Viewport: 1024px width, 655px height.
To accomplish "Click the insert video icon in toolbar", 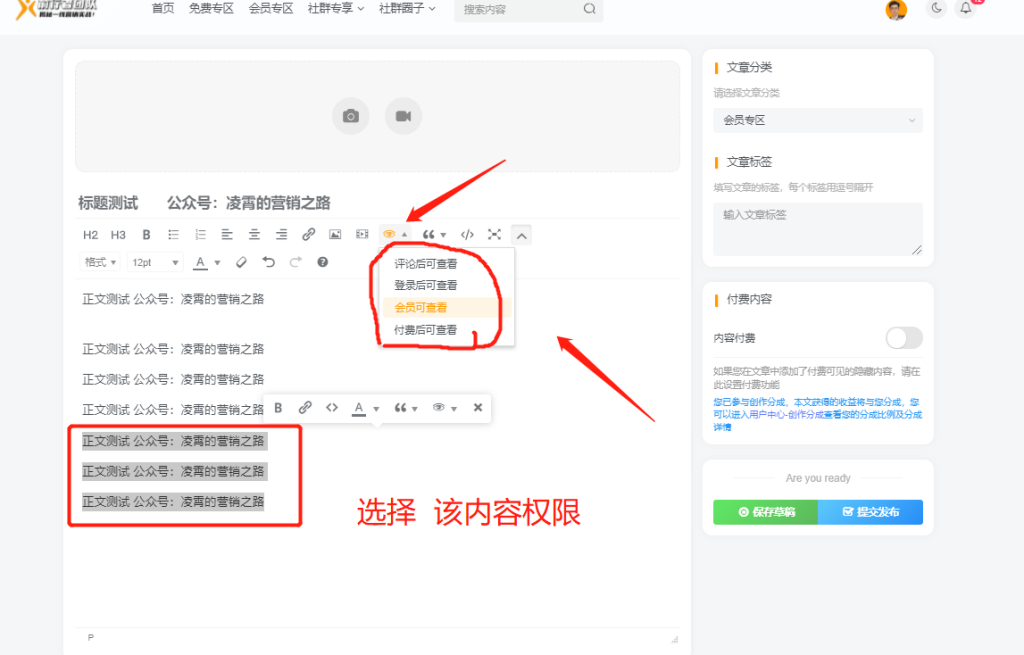I will (362, 234).
